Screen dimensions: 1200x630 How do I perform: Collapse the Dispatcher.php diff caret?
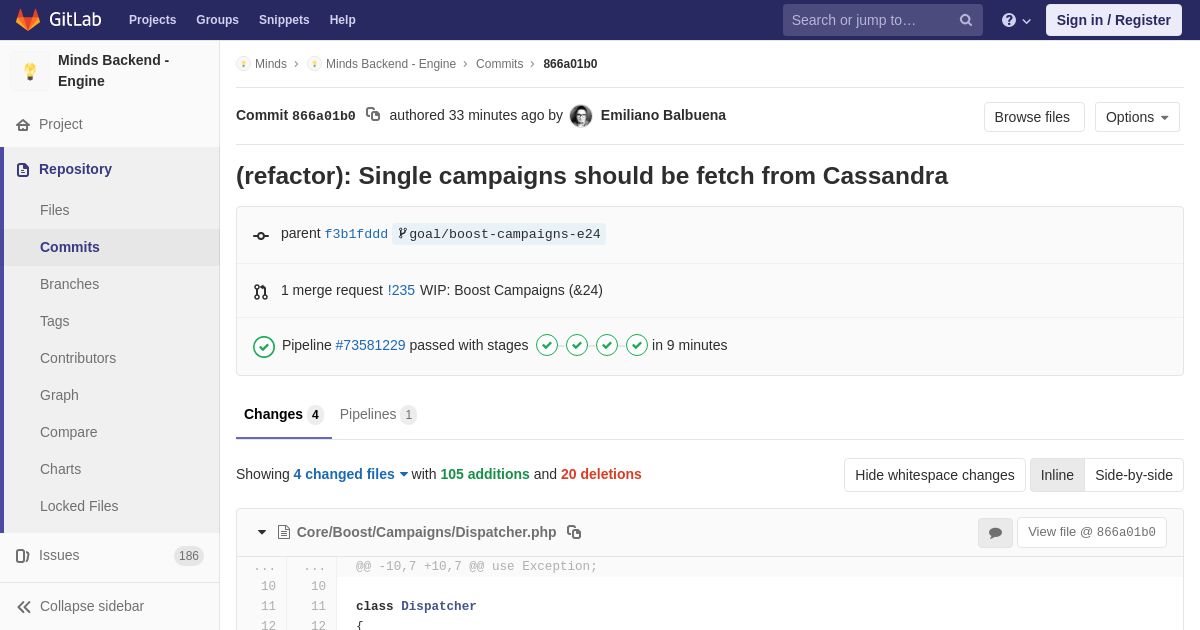tap(262, 532)
